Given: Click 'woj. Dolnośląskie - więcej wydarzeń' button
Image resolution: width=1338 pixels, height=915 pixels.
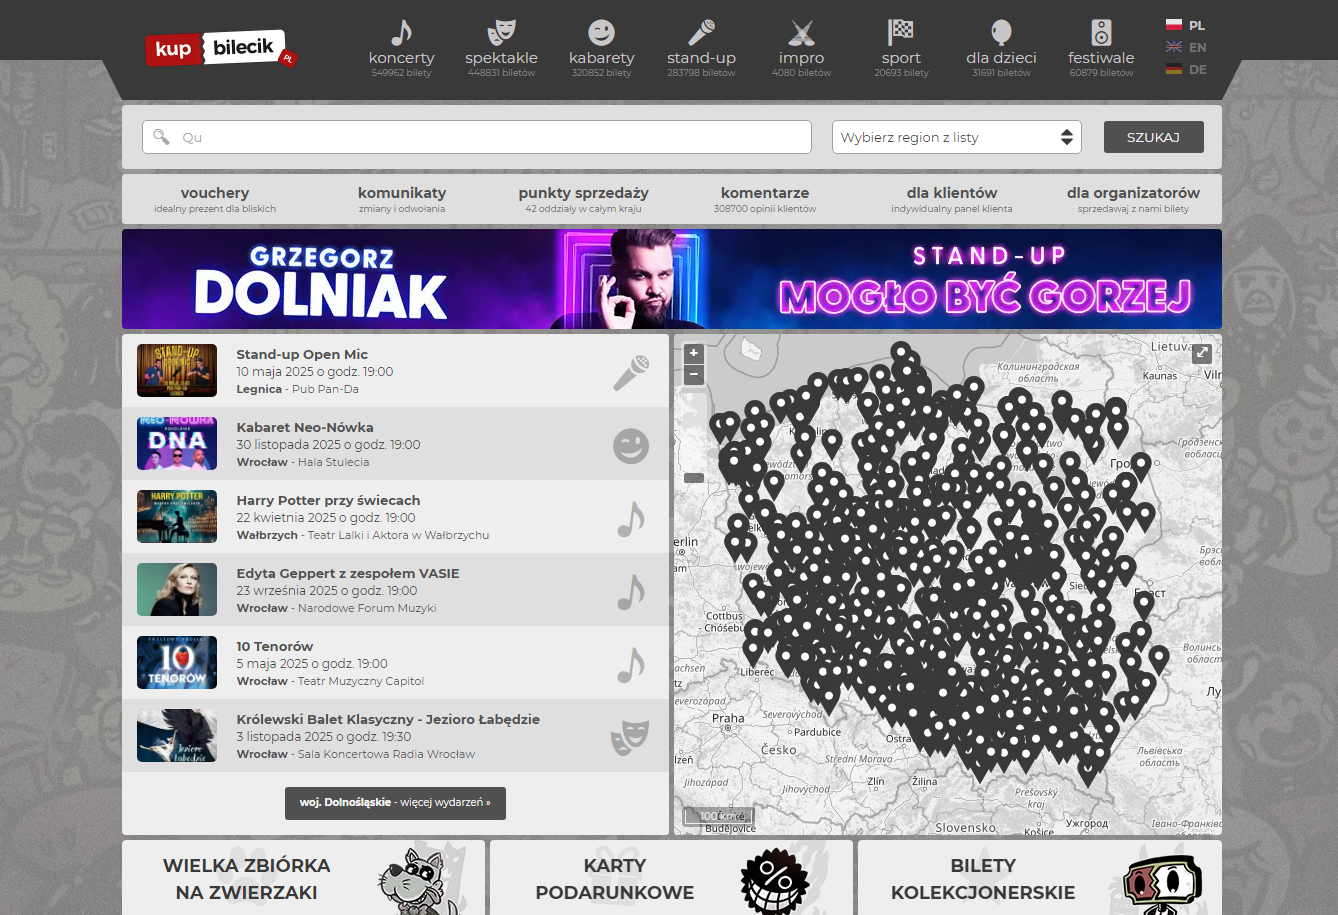Looking at the screenshot, I should click(x=395, y=803).
